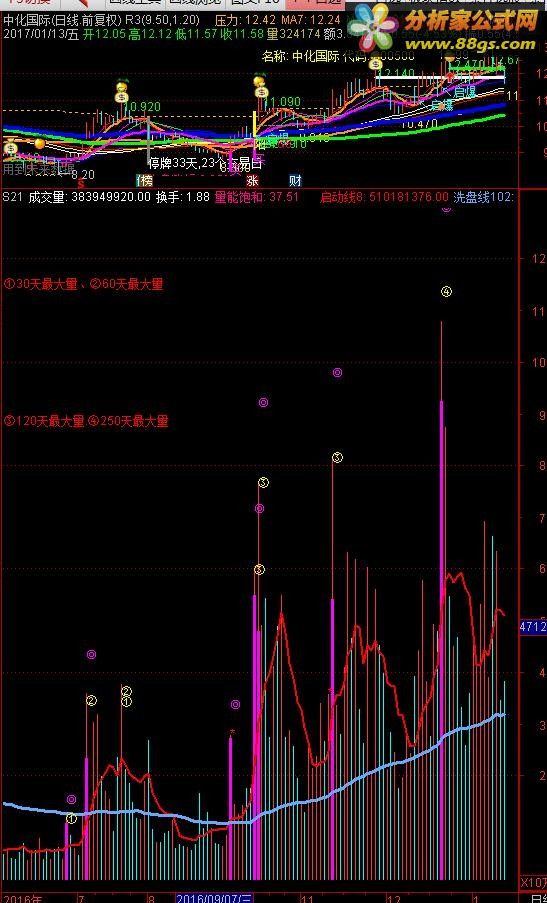
Task: Click the blue 4712 value tag on axis
Action: (533, 627)
